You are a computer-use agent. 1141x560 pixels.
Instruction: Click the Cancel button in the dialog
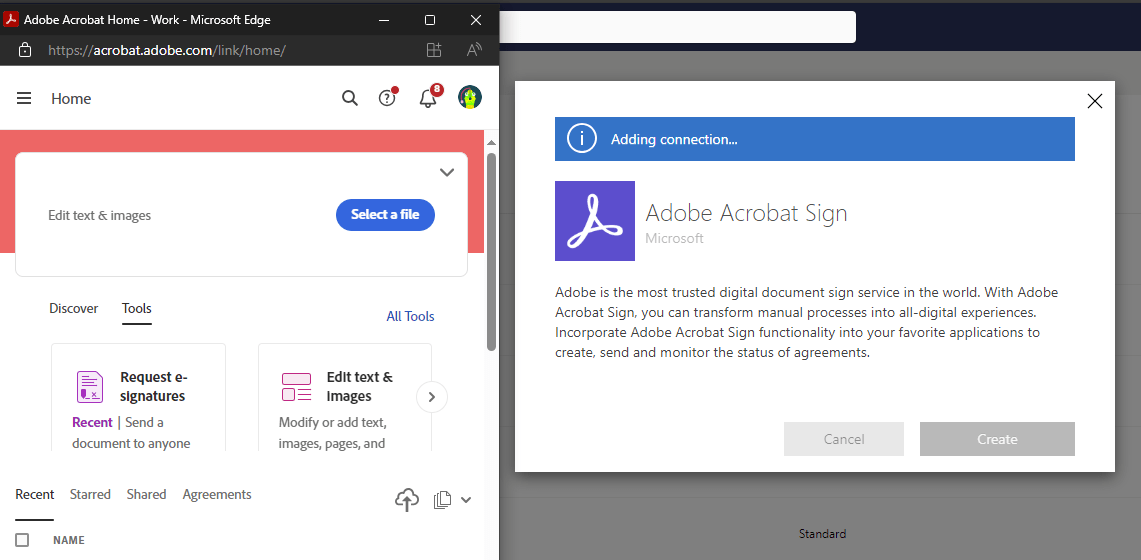(x=844, y=439)
